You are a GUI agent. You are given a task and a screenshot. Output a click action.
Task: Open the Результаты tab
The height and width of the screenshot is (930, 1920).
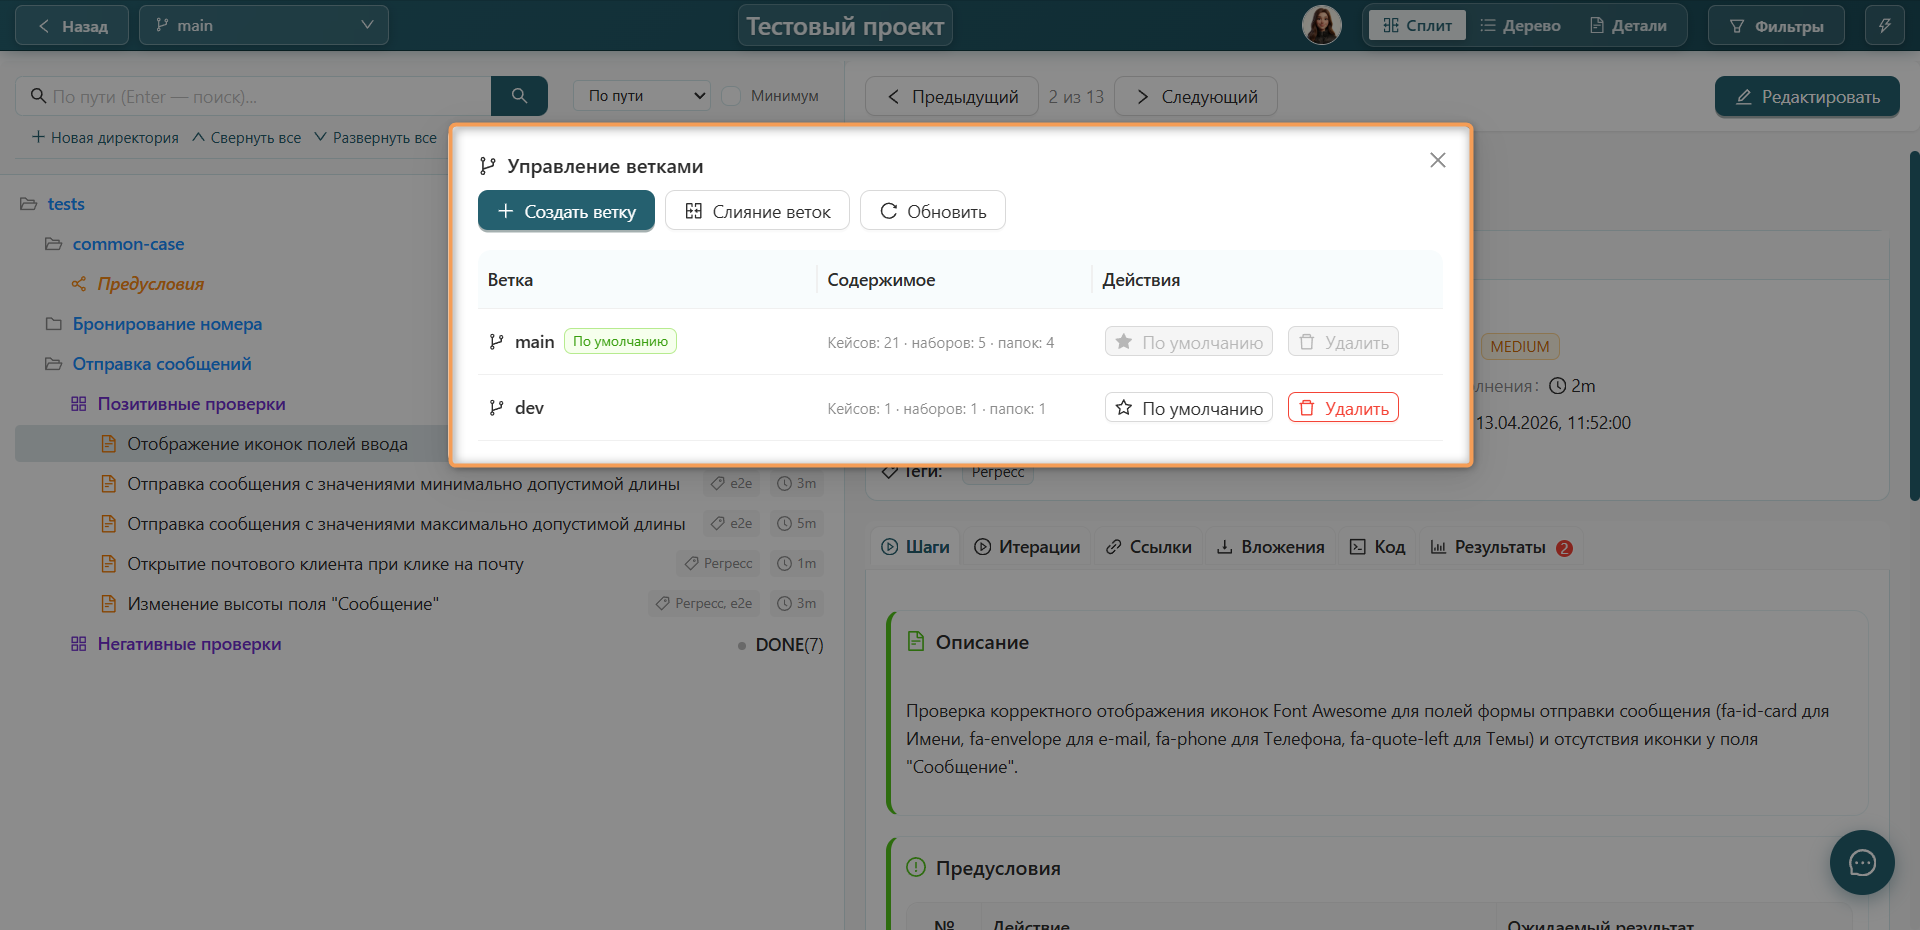pyautogui.click(x=1501, y=547)
